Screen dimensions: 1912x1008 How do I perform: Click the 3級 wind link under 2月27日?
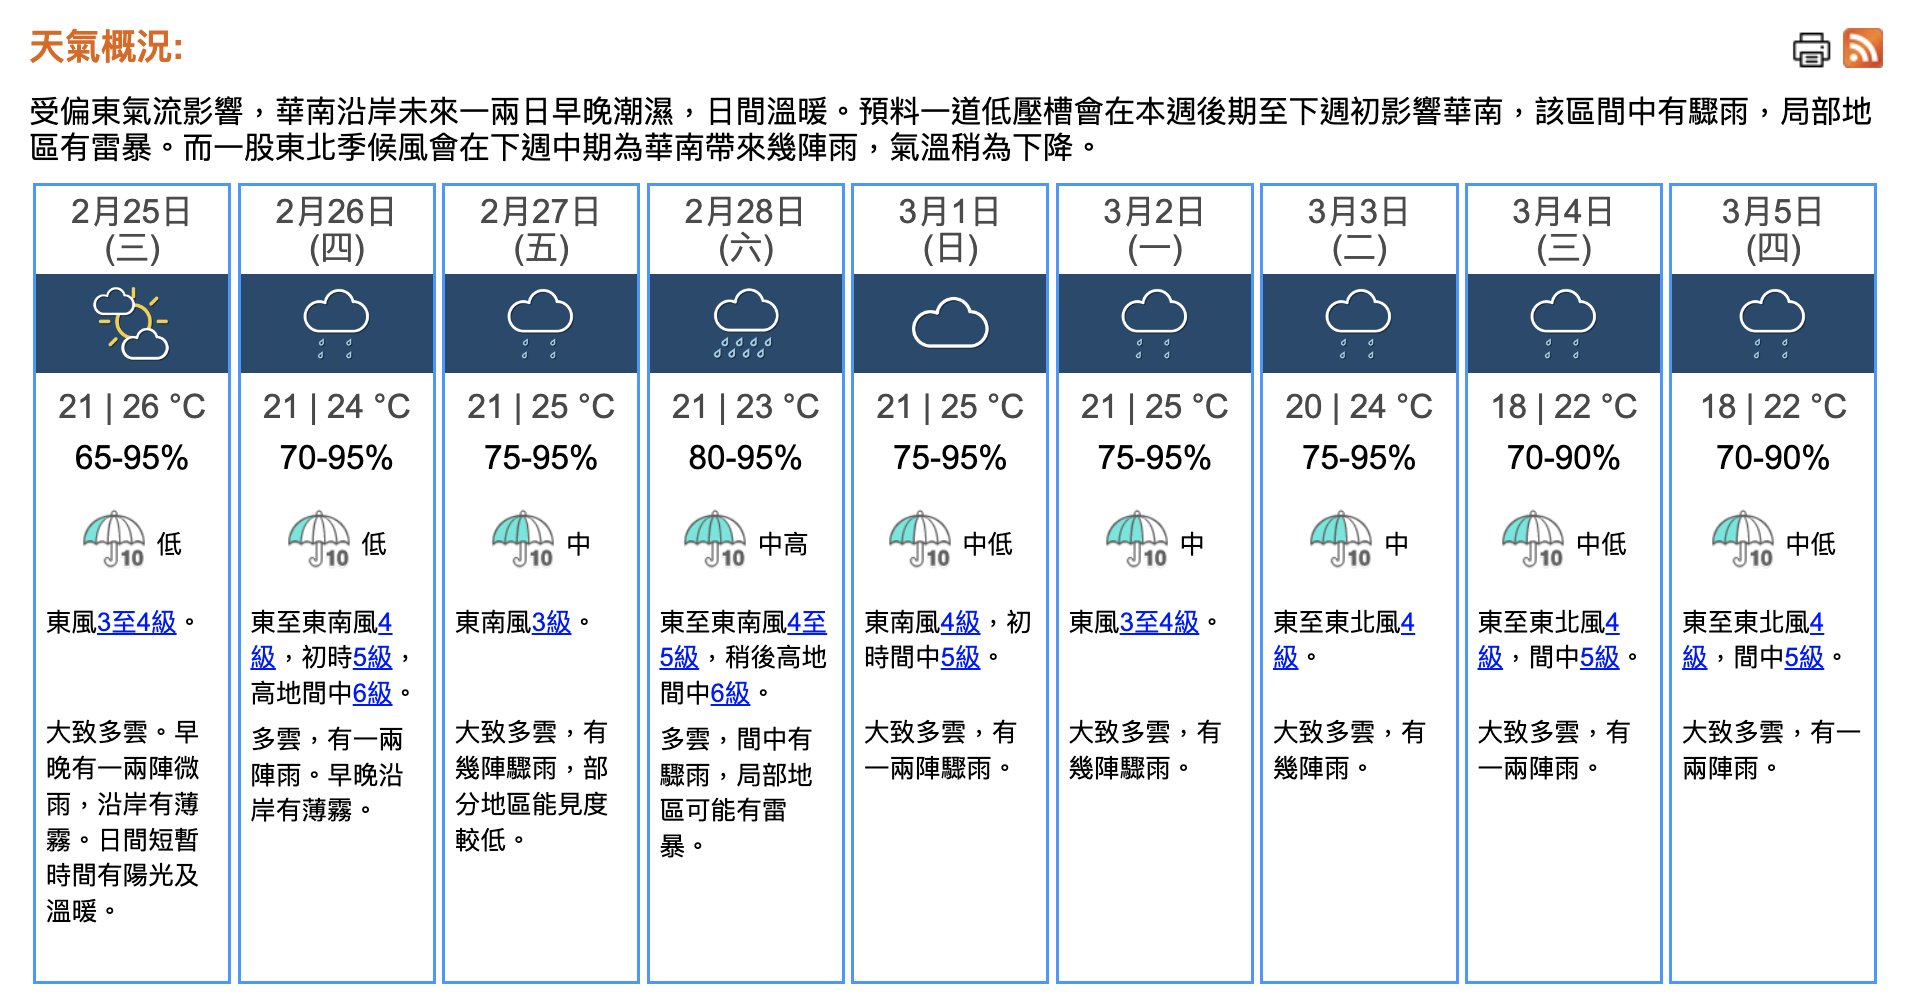(551, 623)
